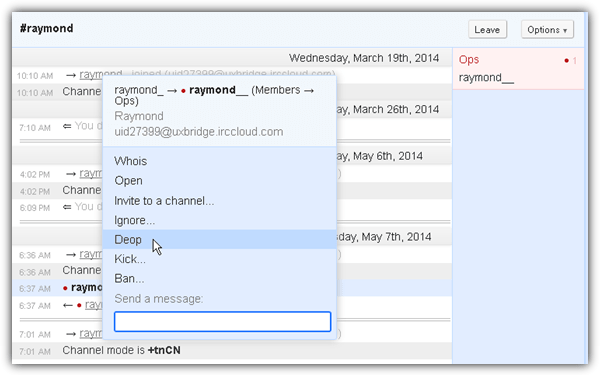The height and width of the screenshot is (375, 600).
Task: Click the uid27399@uxbridge.irccloud.com hostmask text
Action: pos(199,132)
